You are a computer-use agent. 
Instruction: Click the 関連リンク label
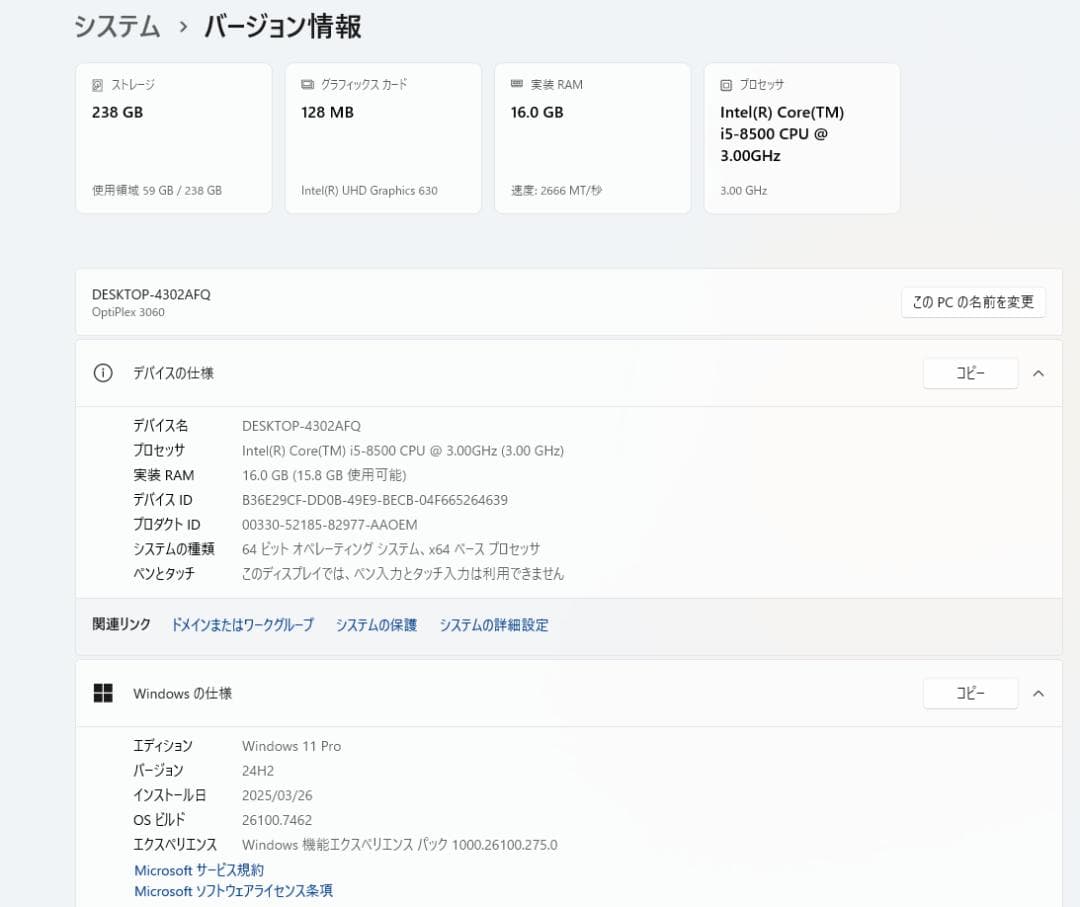pyautogui.click(x=121, y=624)
